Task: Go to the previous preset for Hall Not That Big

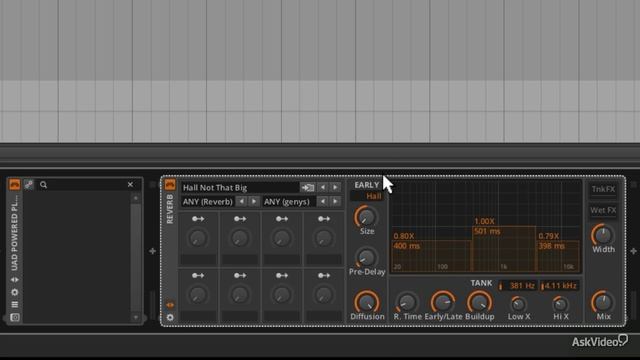Action: [x=322, y=187]
